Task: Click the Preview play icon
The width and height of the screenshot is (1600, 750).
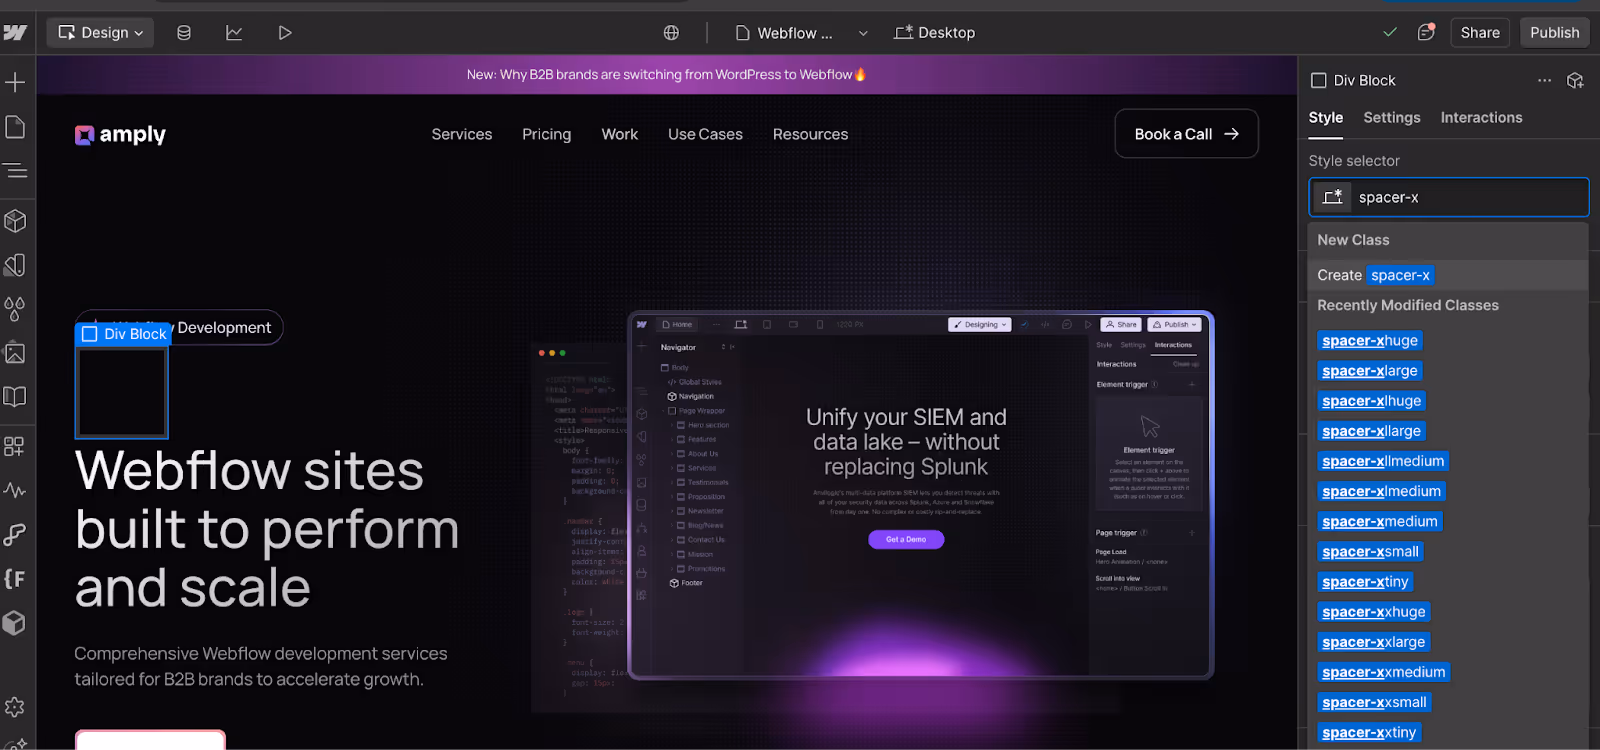Action: click(x=285, y=33)
